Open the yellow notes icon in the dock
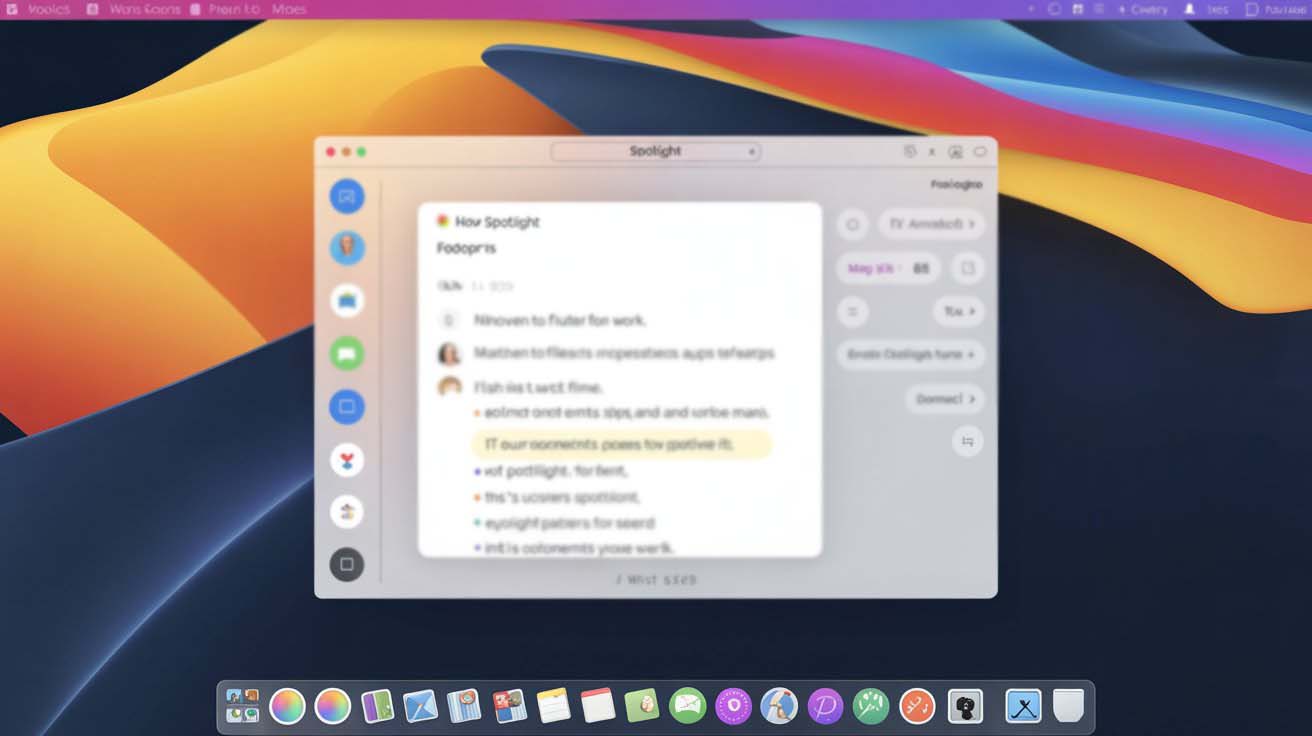This screenshot has height=736, width=1312. pyautogui.click(x=553, y=706)
